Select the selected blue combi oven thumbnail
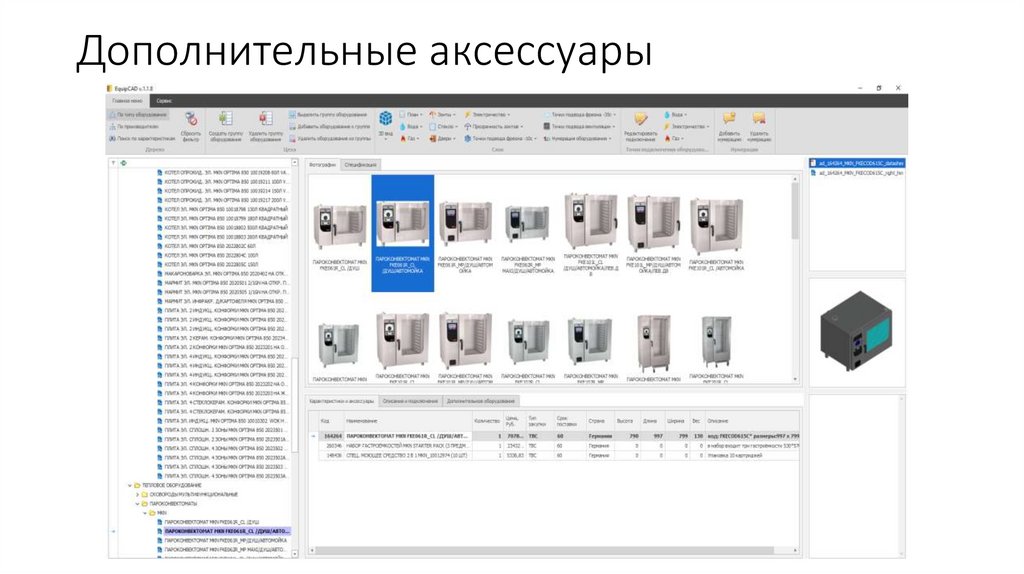The image size is (1024, 574). (402, 233)
